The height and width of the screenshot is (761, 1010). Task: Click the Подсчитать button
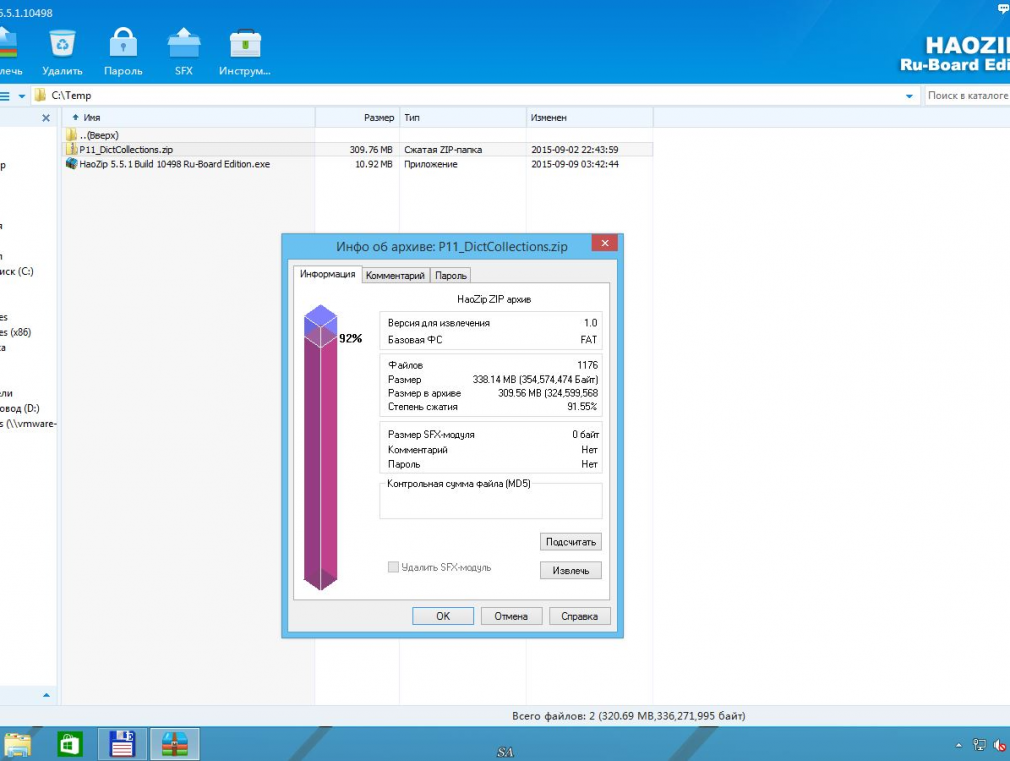(x=571, y=542)
